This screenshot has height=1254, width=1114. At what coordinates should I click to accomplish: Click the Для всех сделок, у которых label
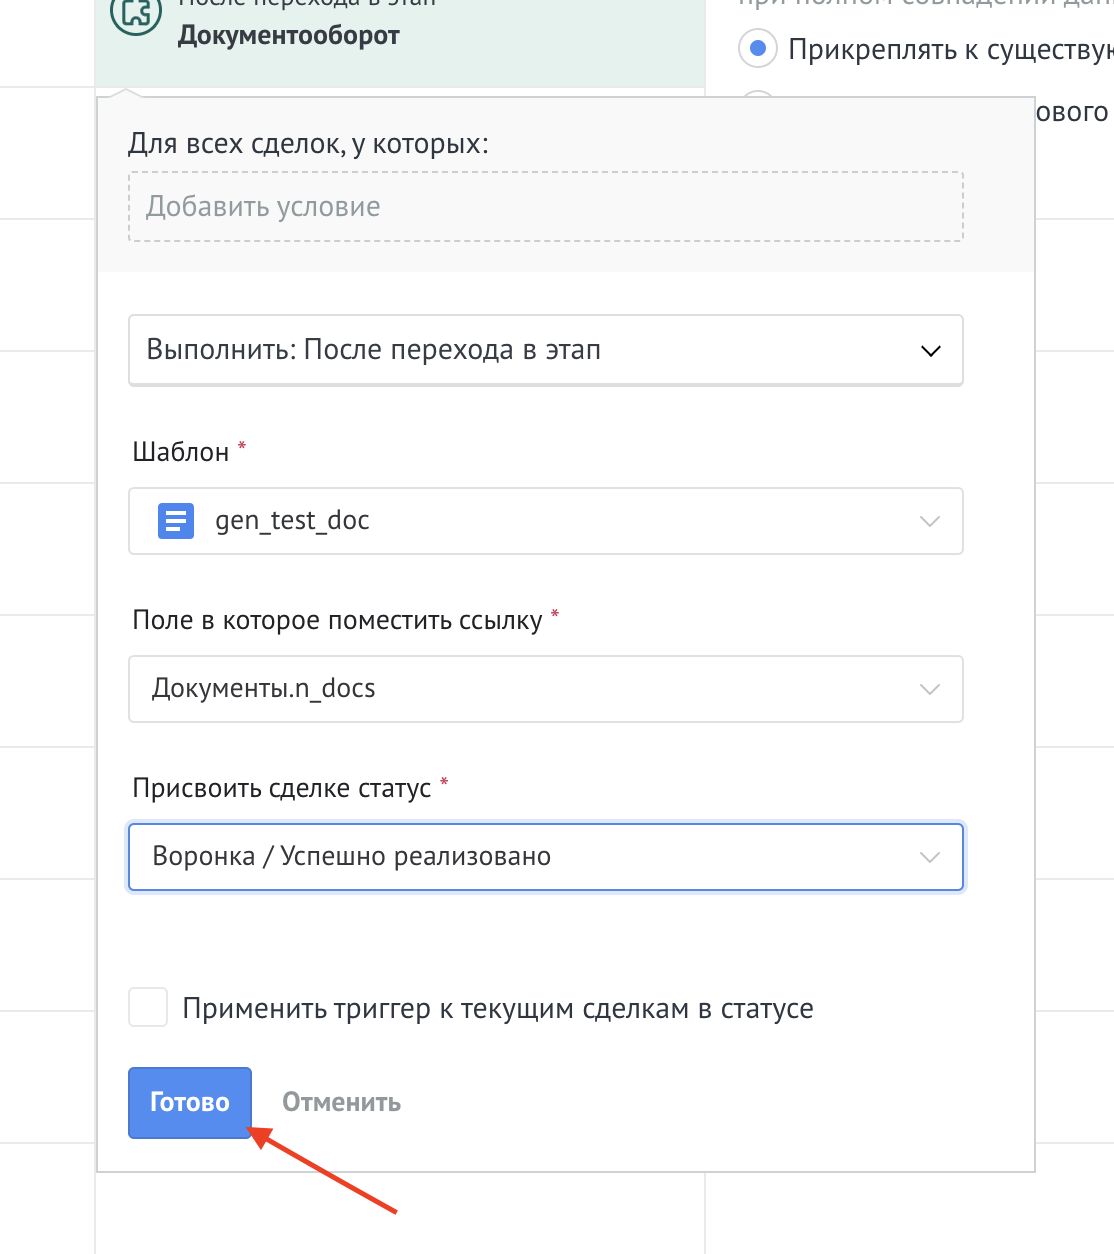pos(308,144)
